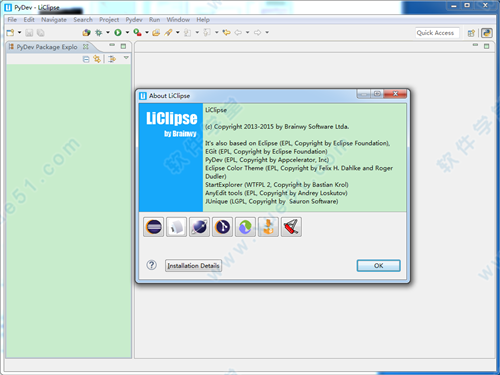Image resolution: width=500 pixels, height=375 pixels.
Task: Click the red tool plugin icon
Action: point(291,227)
